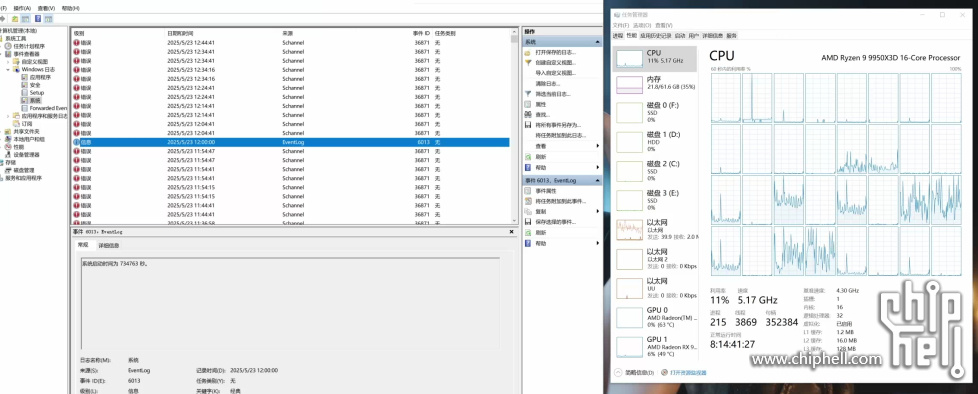This screenshot has width=978, height=394.
Task: Click 简略信息 collapse button in Task Manager
Action: [x=634, y=372]
